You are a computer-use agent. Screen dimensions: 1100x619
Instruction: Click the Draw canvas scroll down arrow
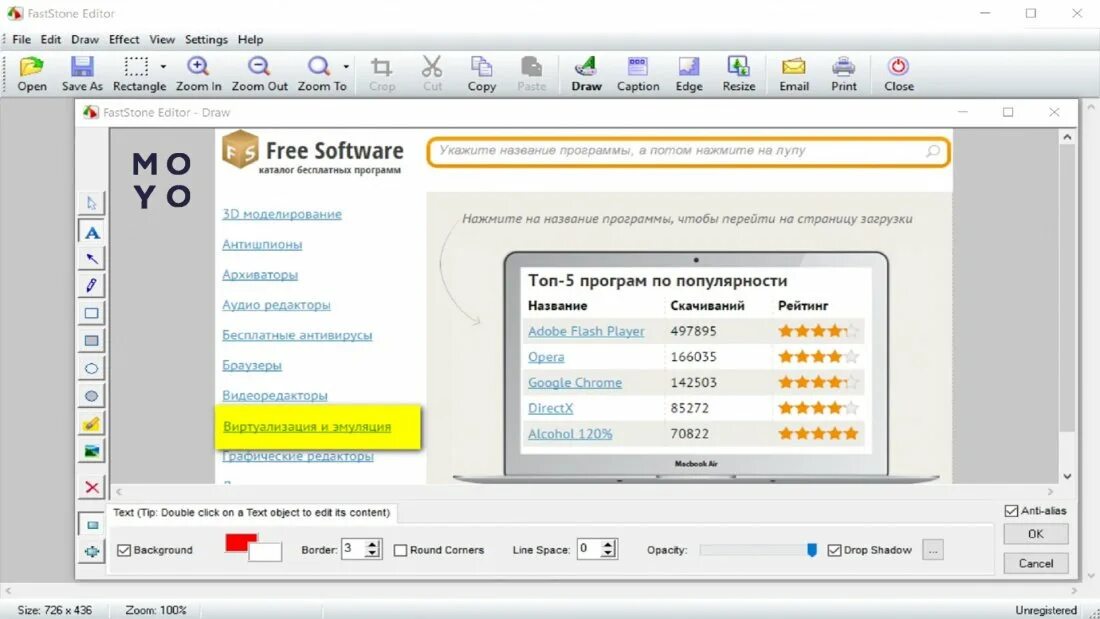pos(1067,476)
